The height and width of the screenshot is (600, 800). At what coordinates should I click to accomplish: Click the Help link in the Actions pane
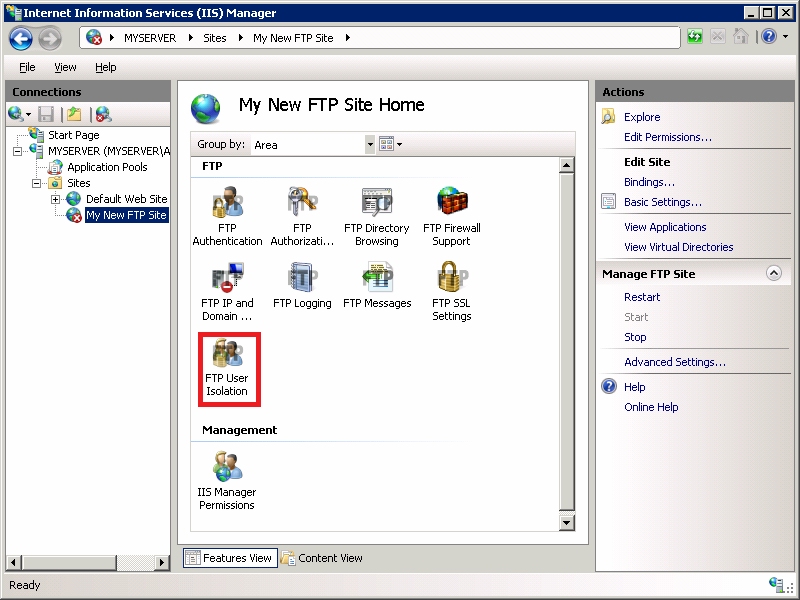point(635,387)
